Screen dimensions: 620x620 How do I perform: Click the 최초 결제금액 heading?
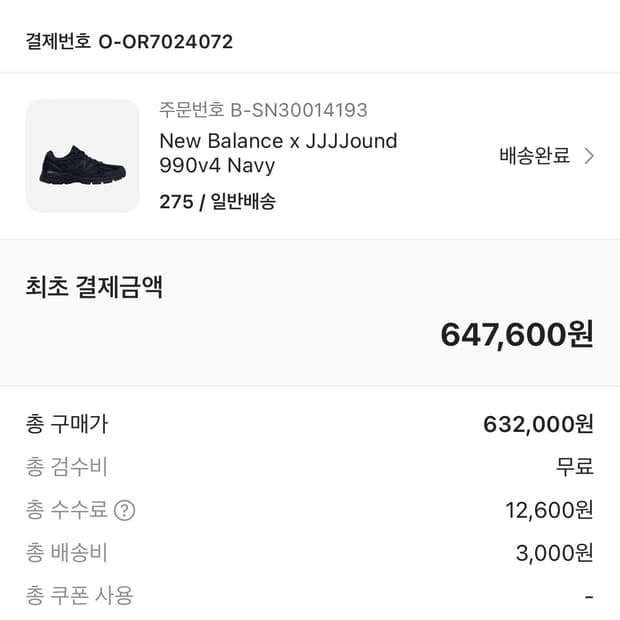coord(94,287)
